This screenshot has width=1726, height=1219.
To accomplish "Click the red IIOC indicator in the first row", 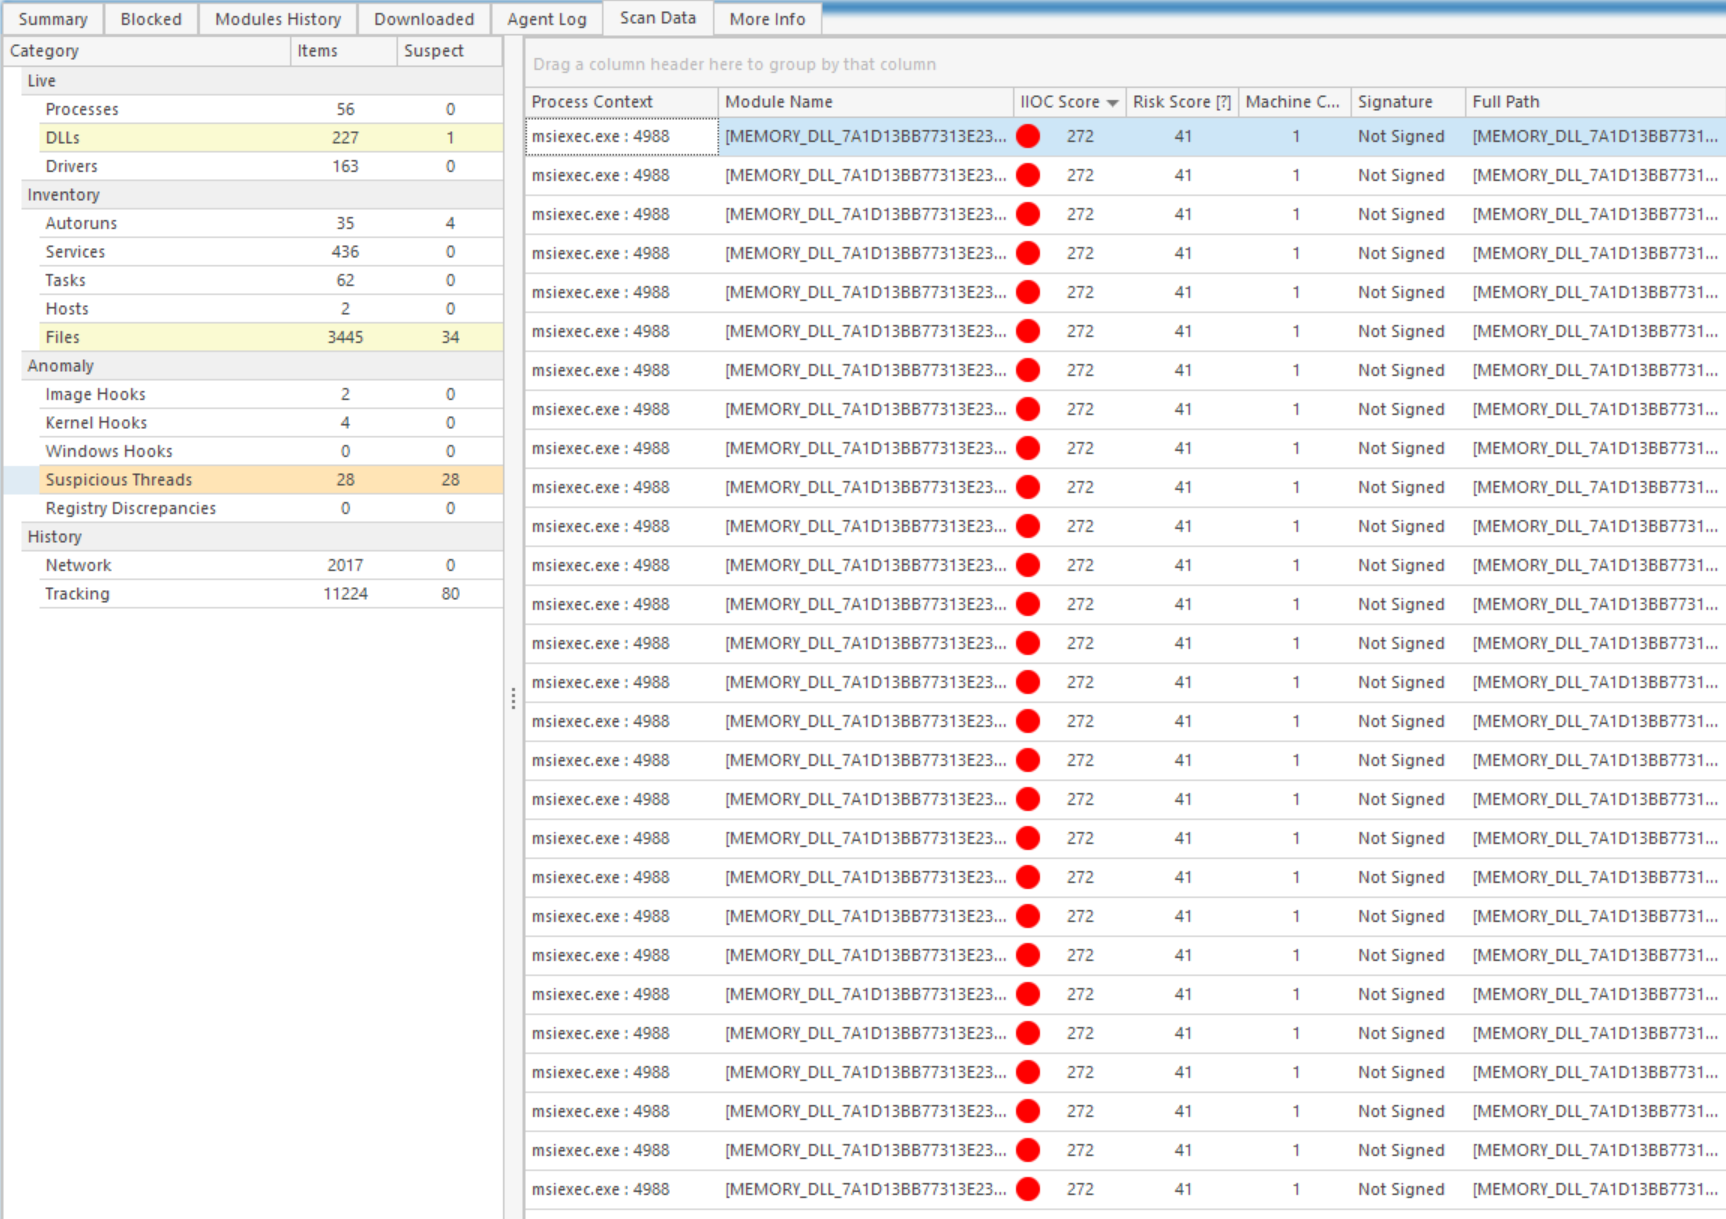I will 1027,137.
